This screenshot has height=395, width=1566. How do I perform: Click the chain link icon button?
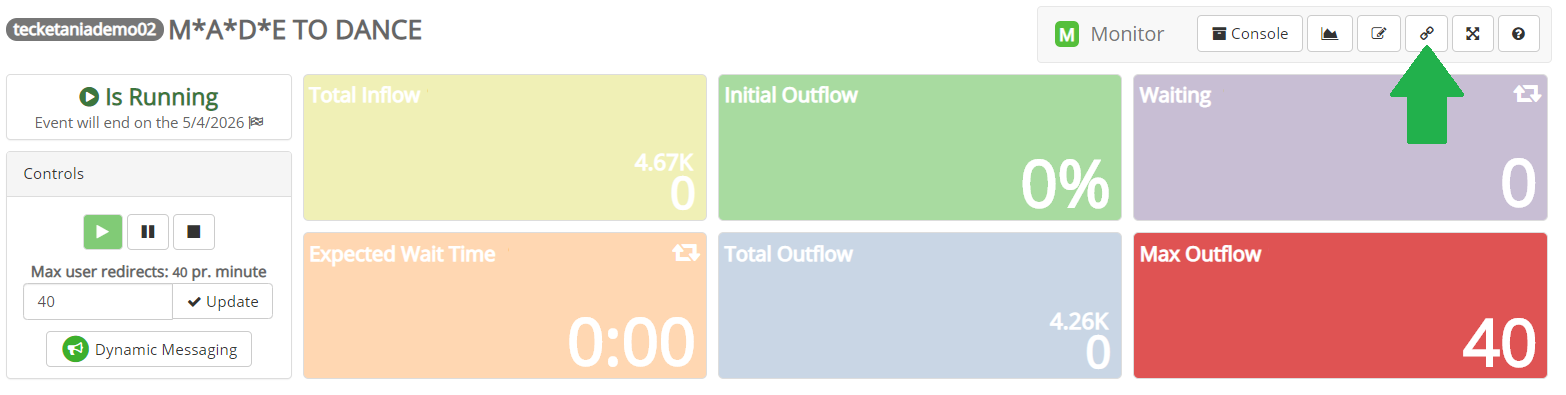tap(1426, 34)
